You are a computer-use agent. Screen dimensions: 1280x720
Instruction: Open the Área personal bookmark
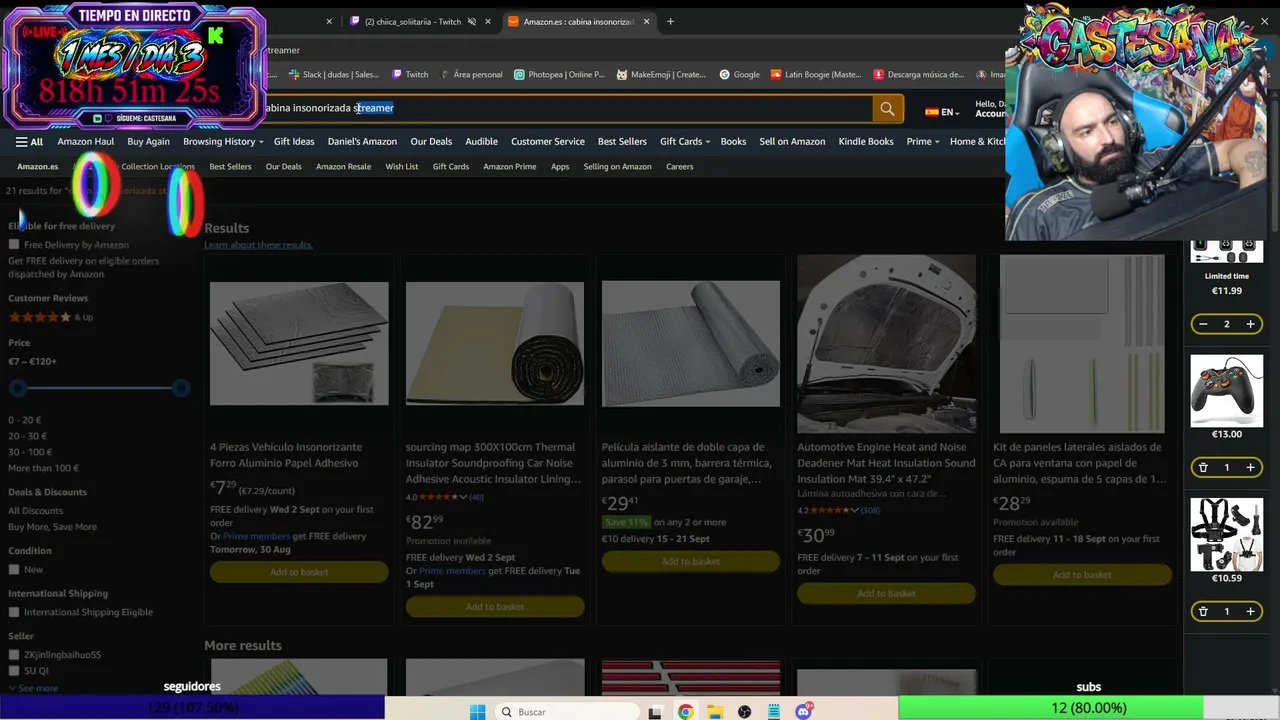coord(470,74)
